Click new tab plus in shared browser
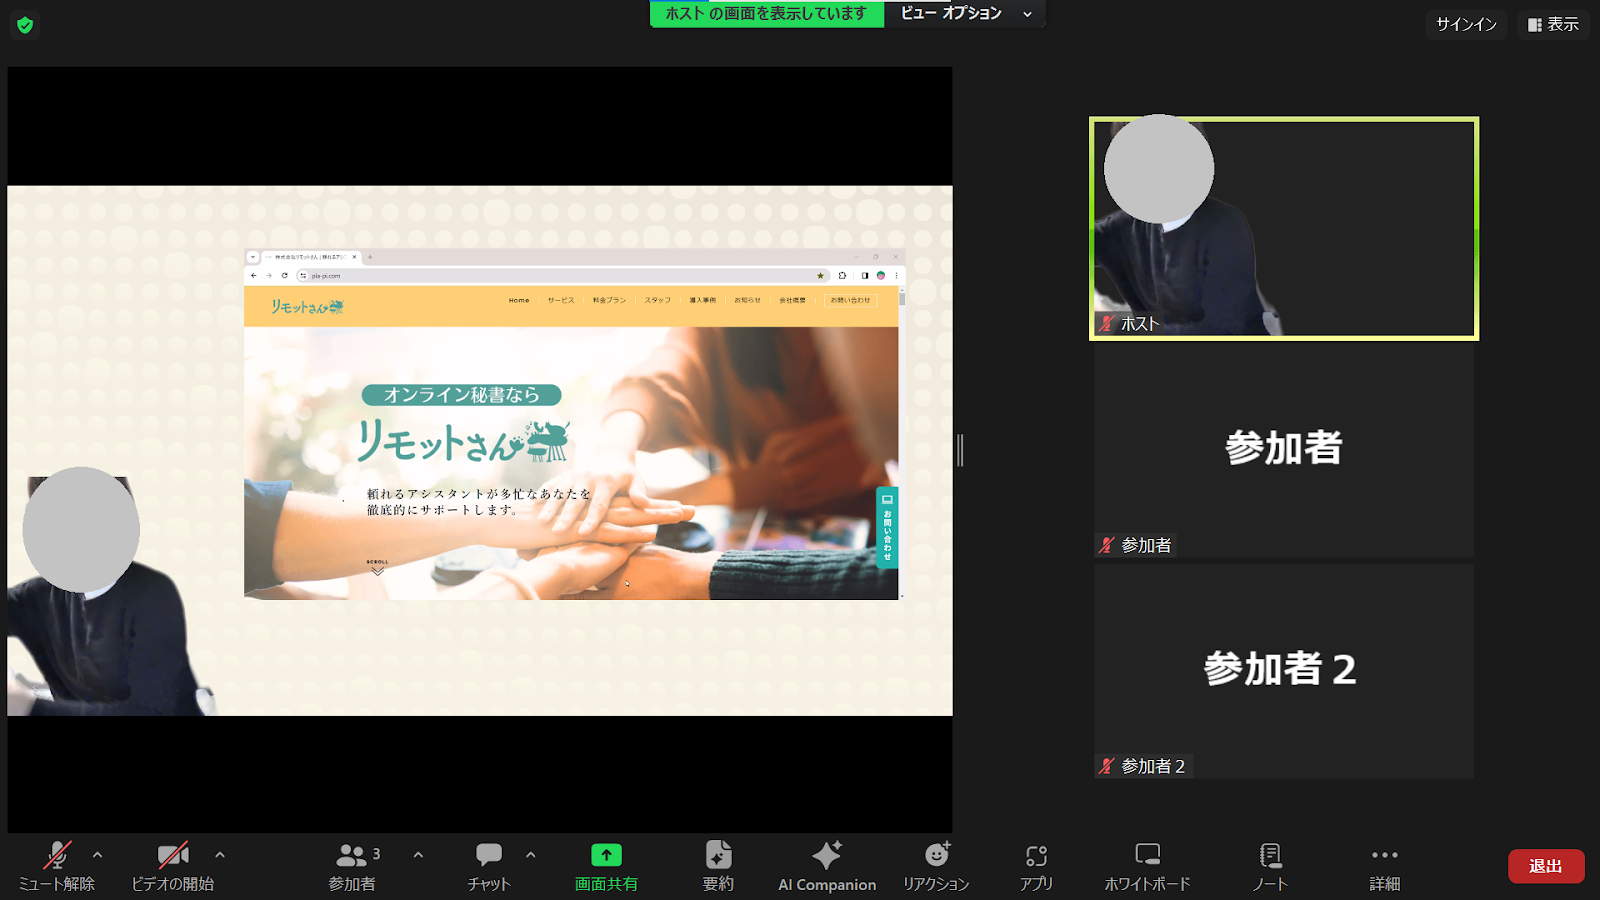The width and height of the screenshot is (1600, 900). (370, 257)
